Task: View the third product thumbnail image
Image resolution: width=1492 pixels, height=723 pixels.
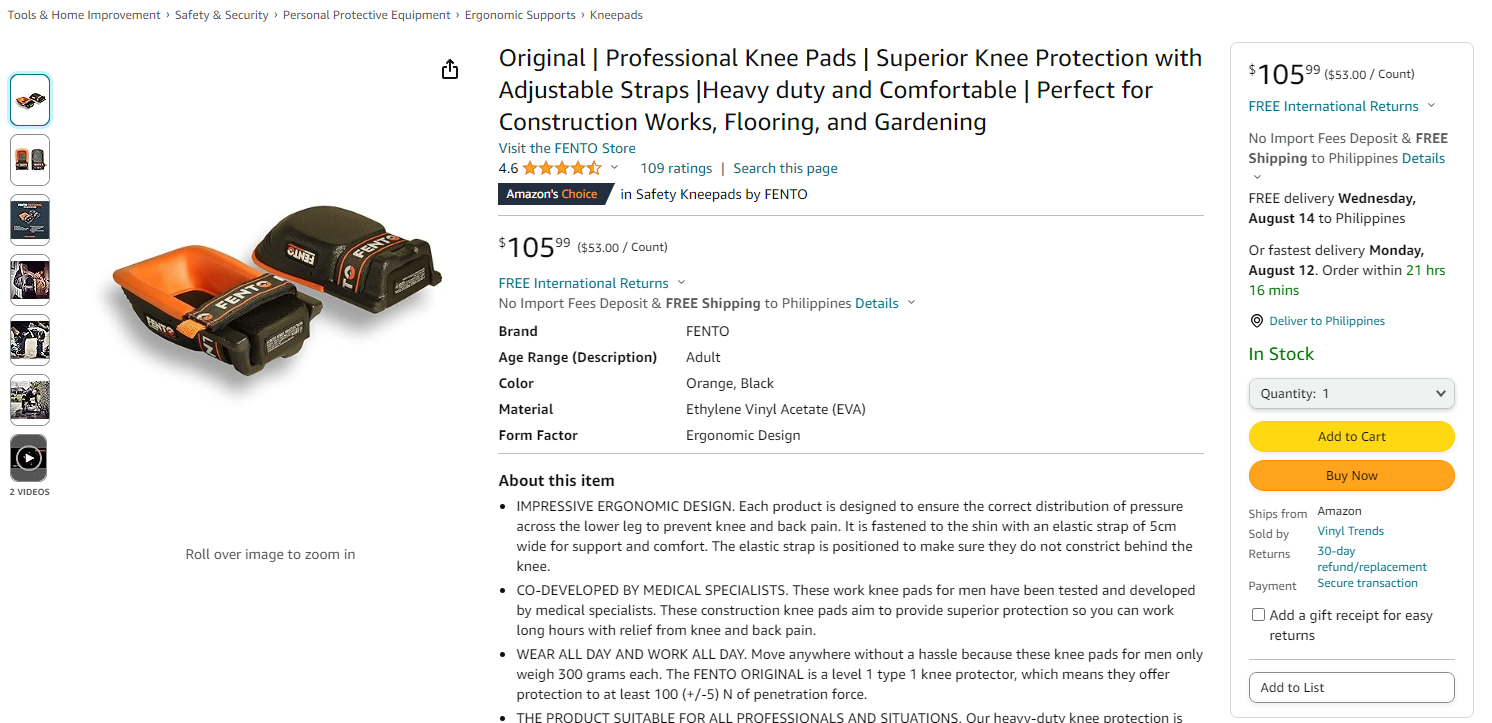Action: (x=30, y=220)
